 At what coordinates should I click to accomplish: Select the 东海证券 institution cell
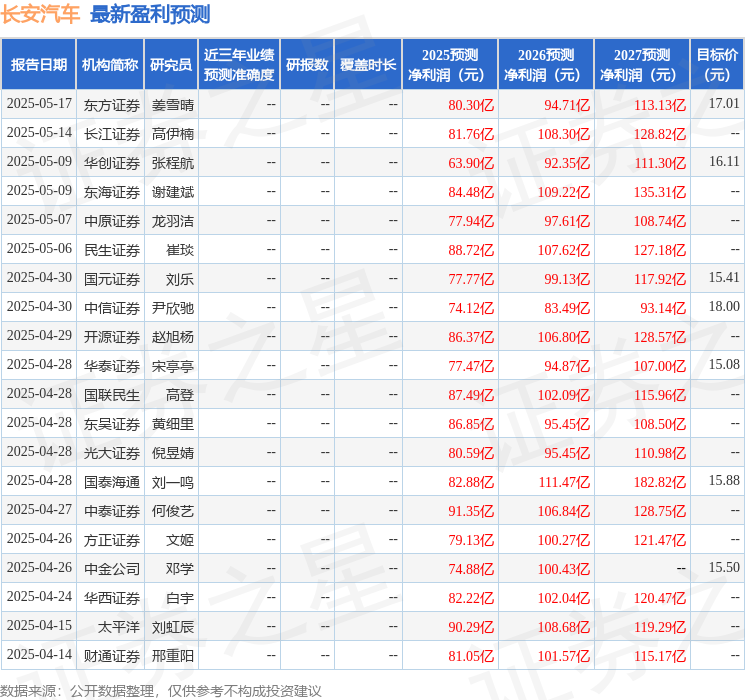(x=112, y=192)
